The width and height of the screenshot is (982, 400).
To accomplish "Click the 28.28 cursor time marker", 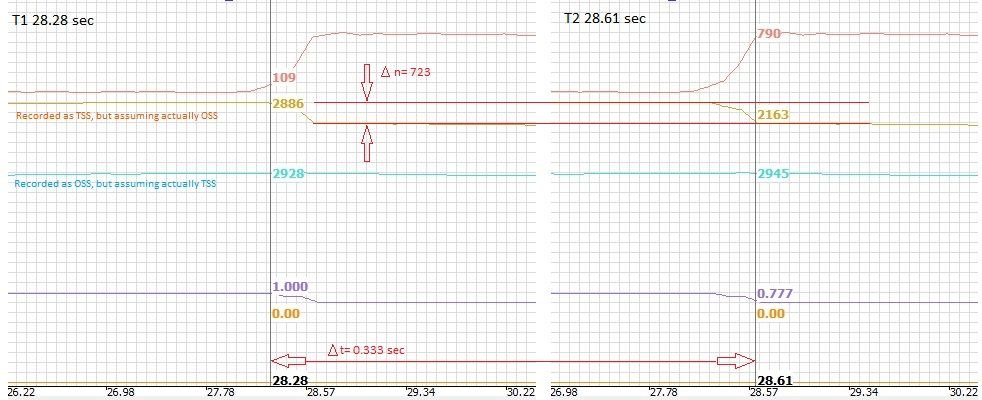I will click(289, 381).
